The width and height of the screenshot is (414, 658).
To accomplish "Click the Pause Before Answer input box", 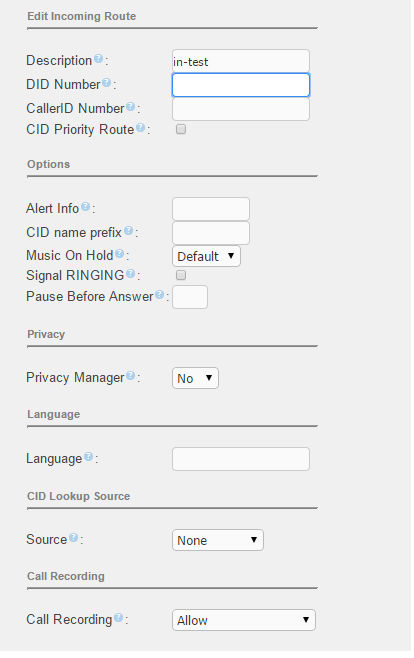I will click(190, 297).
